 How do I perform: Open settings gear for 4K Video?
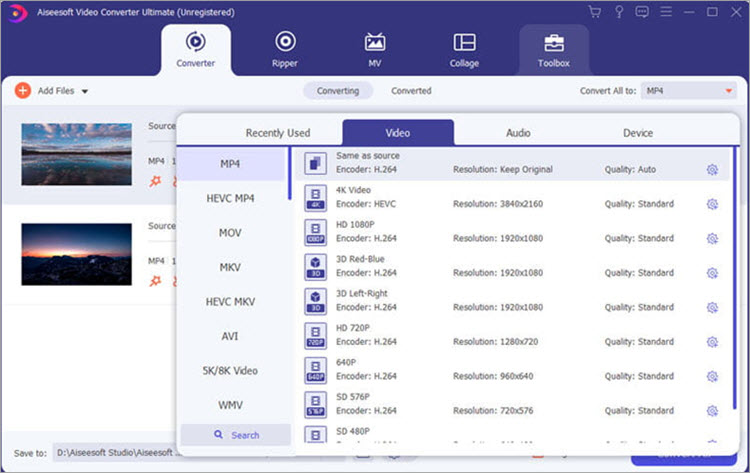coord(712,204)
